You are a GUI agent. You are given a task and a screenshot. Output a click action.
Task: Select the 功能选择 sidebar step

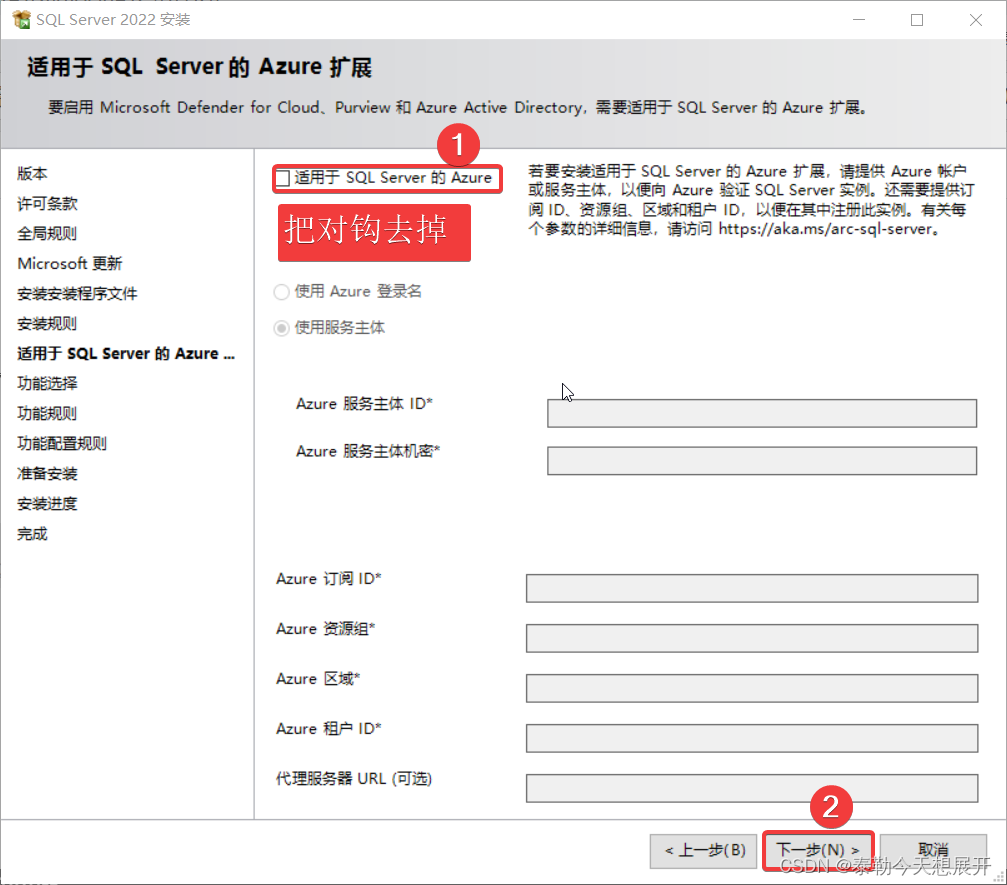47,383
